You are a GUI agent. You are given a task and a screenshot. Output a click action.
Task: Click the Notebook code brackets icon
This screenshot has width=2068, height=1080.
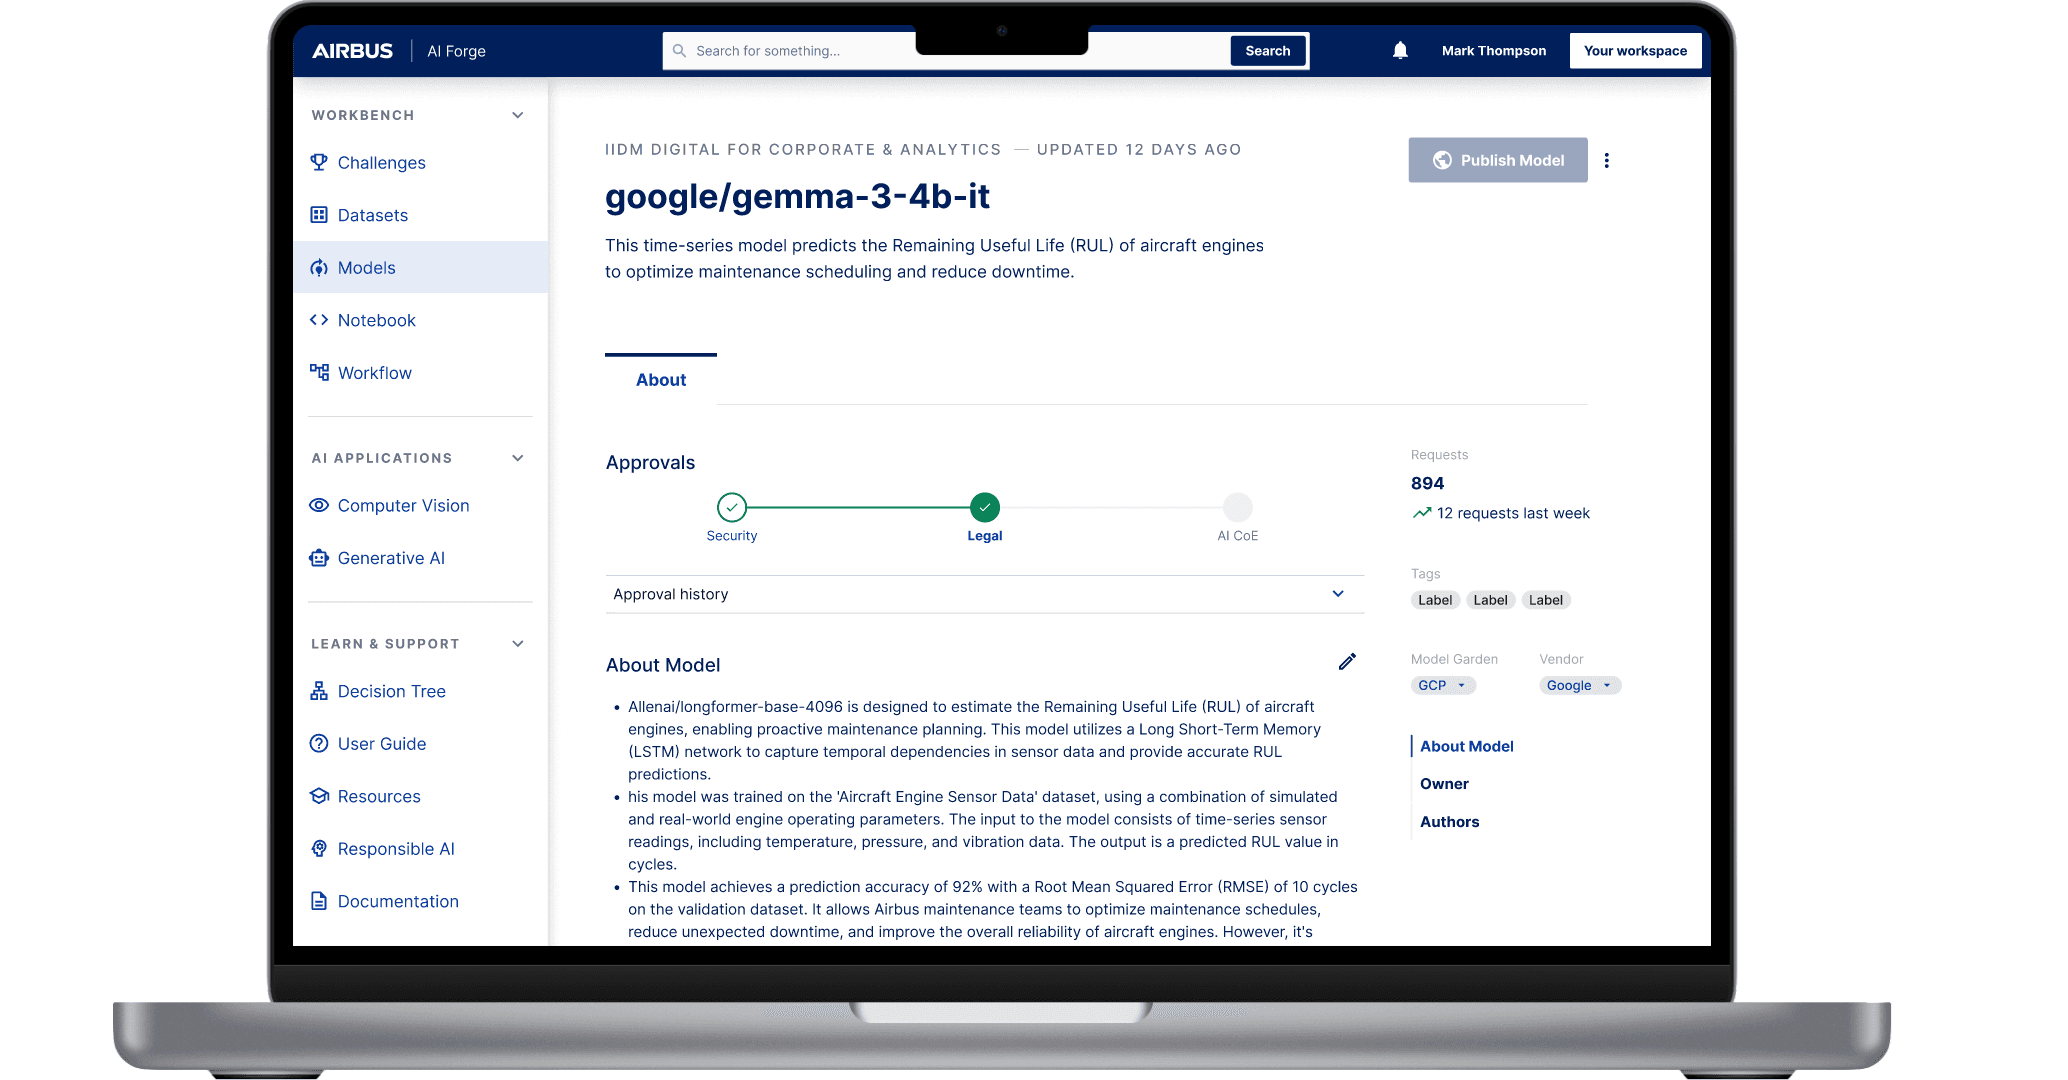[x=319, y=320]
